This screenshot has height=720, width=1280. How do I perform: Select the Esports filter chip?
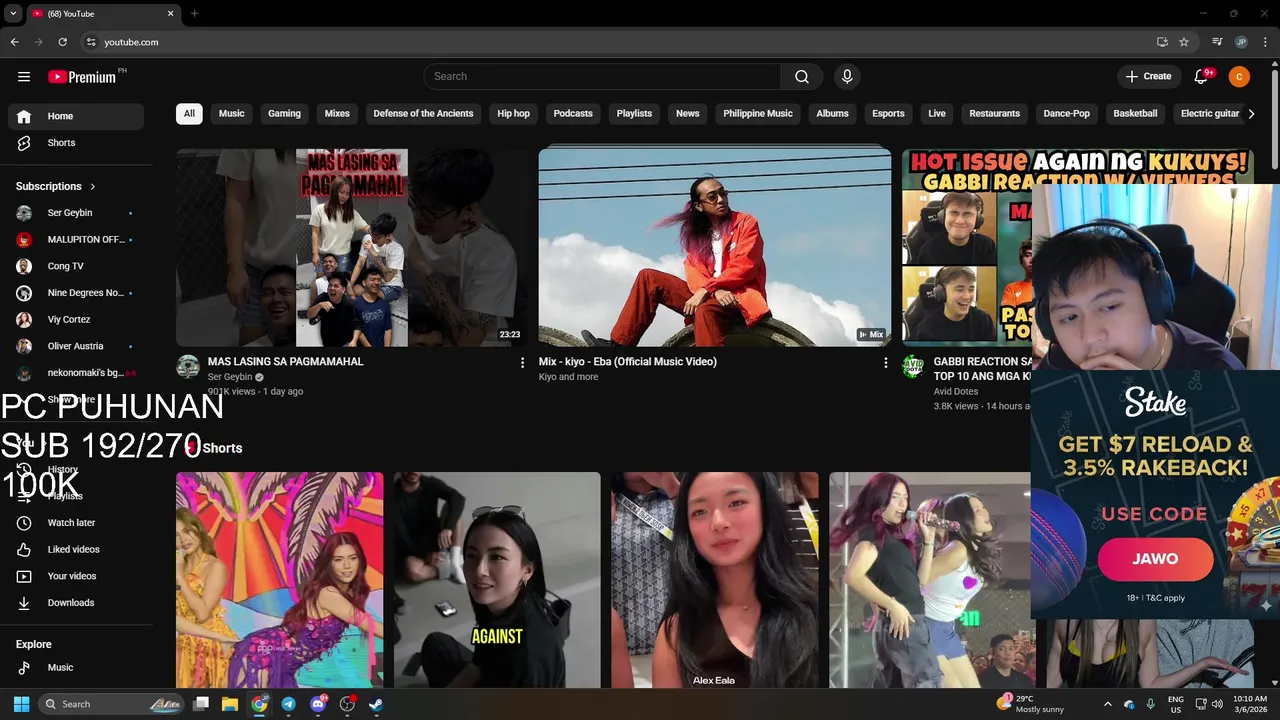point(888,114)
